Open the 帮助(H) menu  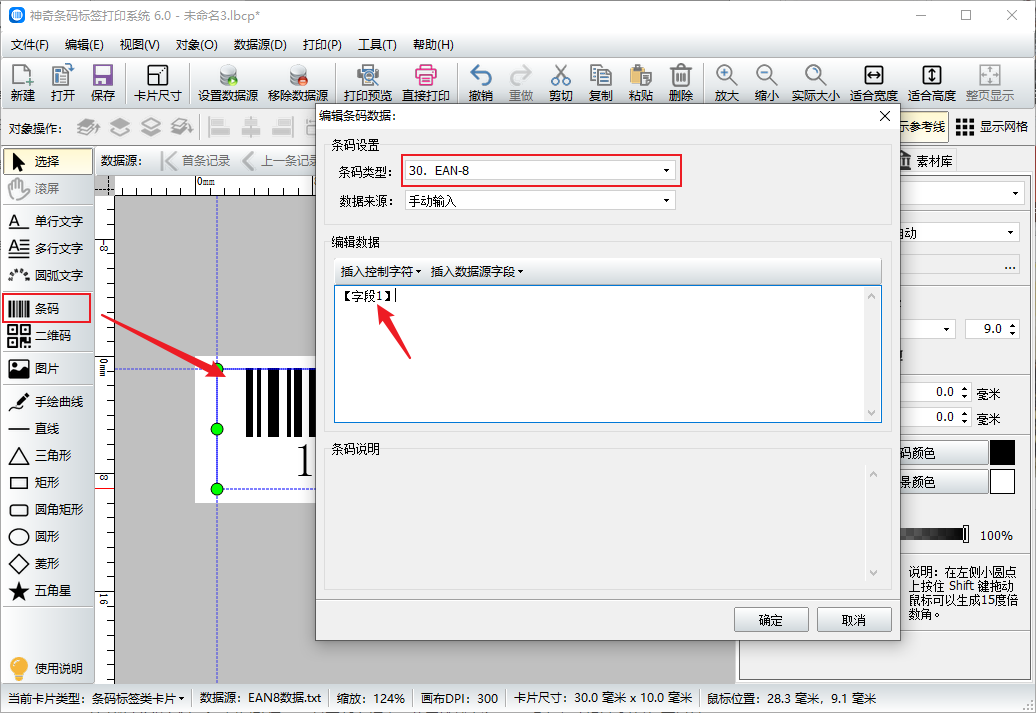[433, 45]
